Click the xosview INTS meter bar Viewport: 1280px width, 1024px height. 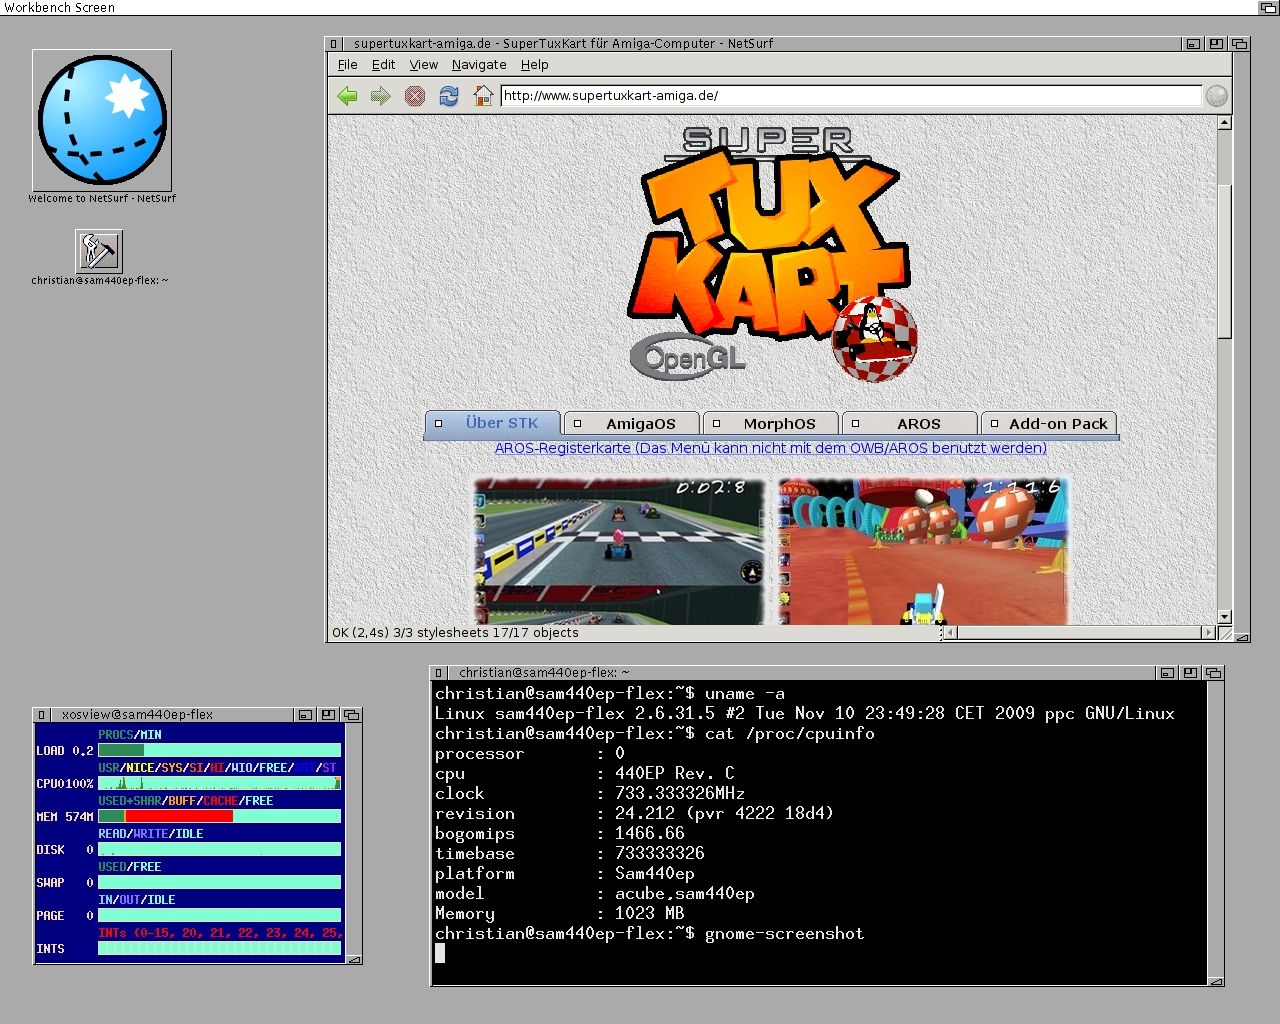click(x=219, y=948)
